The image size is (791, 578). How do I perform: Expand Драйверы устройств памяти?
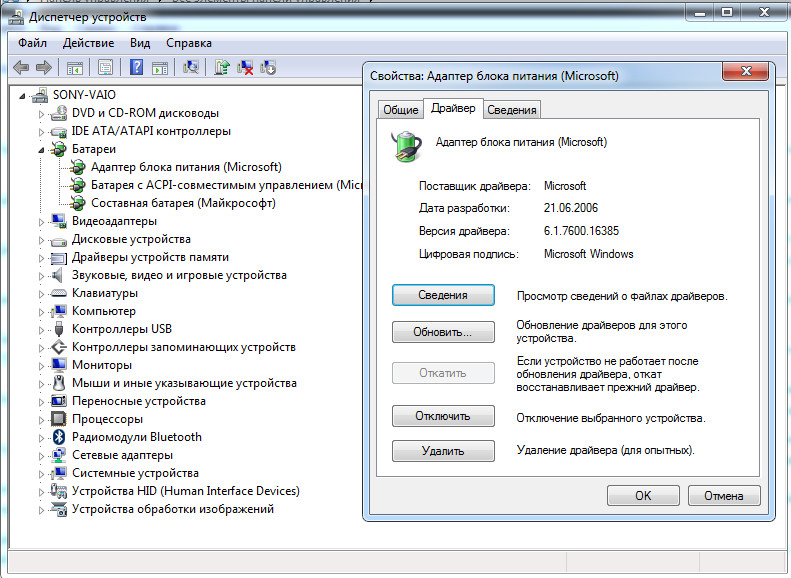(x=41, y=258)
